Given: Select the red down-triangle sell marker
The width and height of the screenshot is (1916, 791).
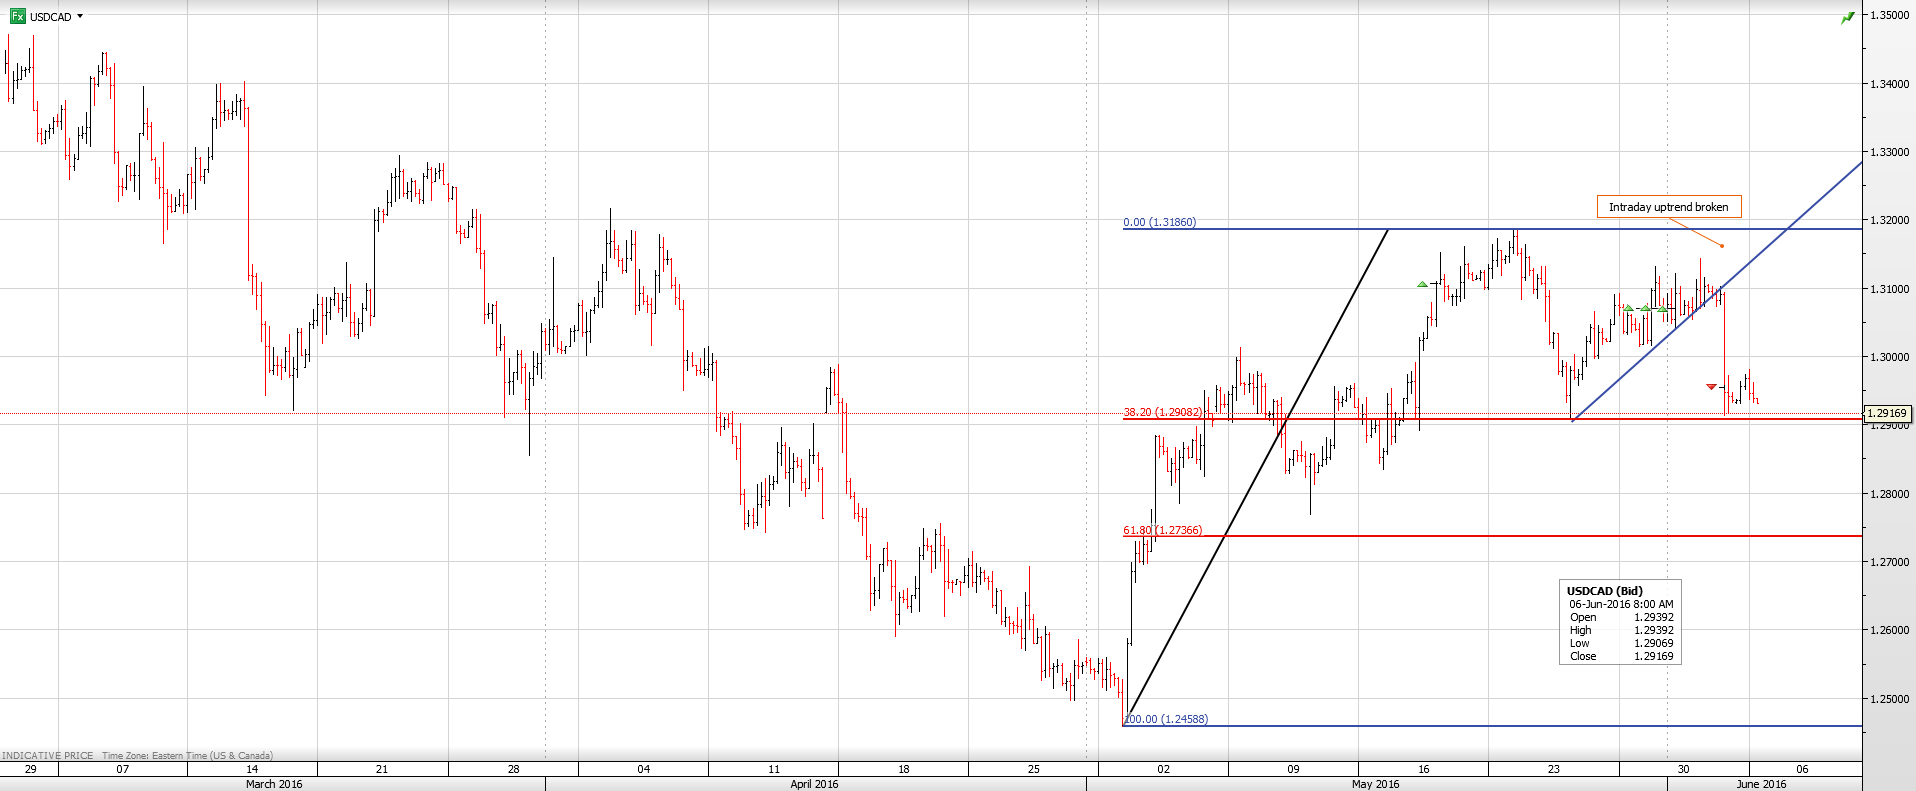Looking at the screenshot, I should pos(1711,386).
